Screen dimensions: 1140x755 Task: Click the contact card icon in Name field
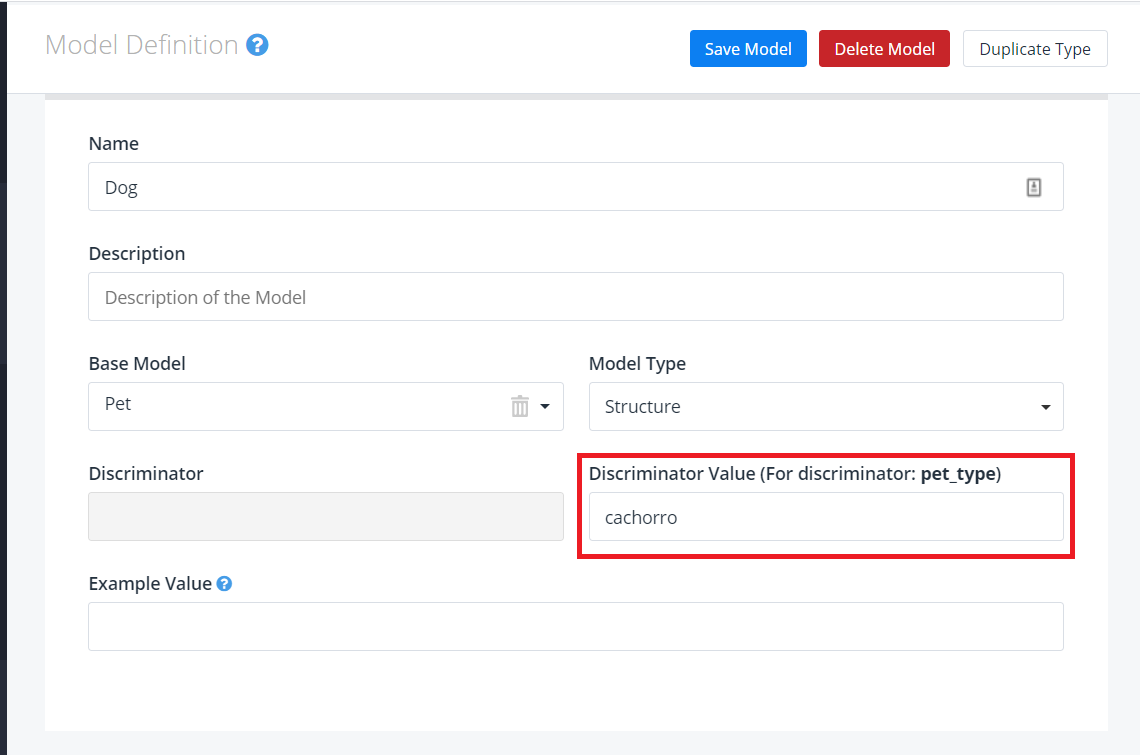coord(1033,187)
